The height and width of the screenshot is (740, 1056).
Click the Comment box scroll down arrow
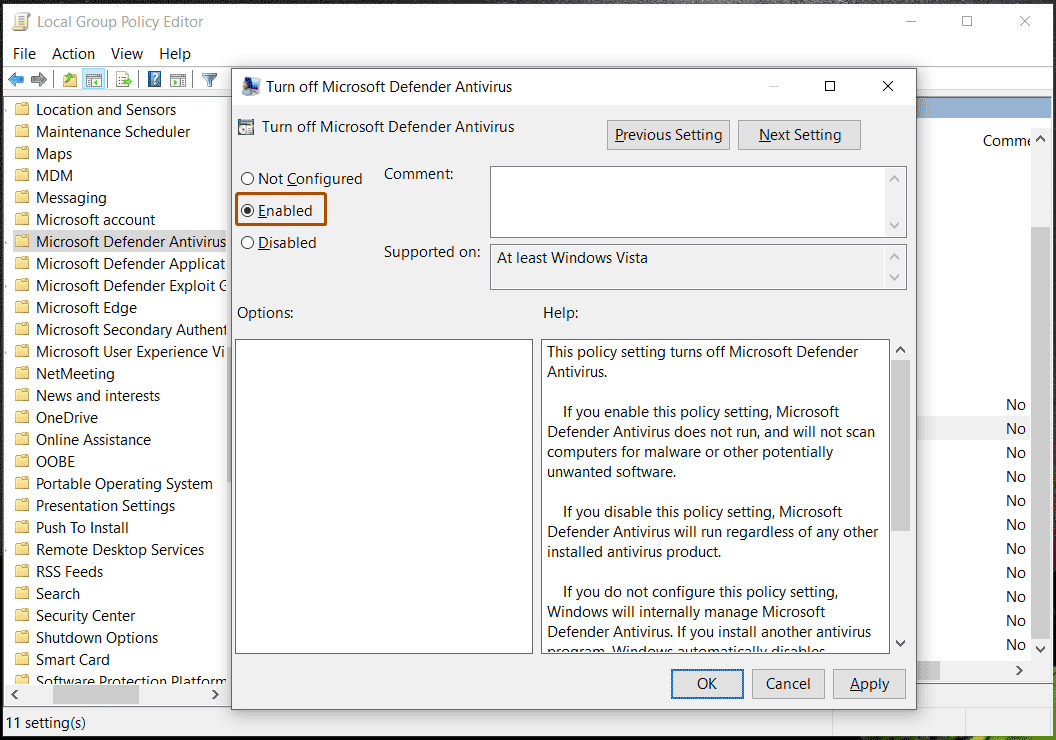click(894, 226)
